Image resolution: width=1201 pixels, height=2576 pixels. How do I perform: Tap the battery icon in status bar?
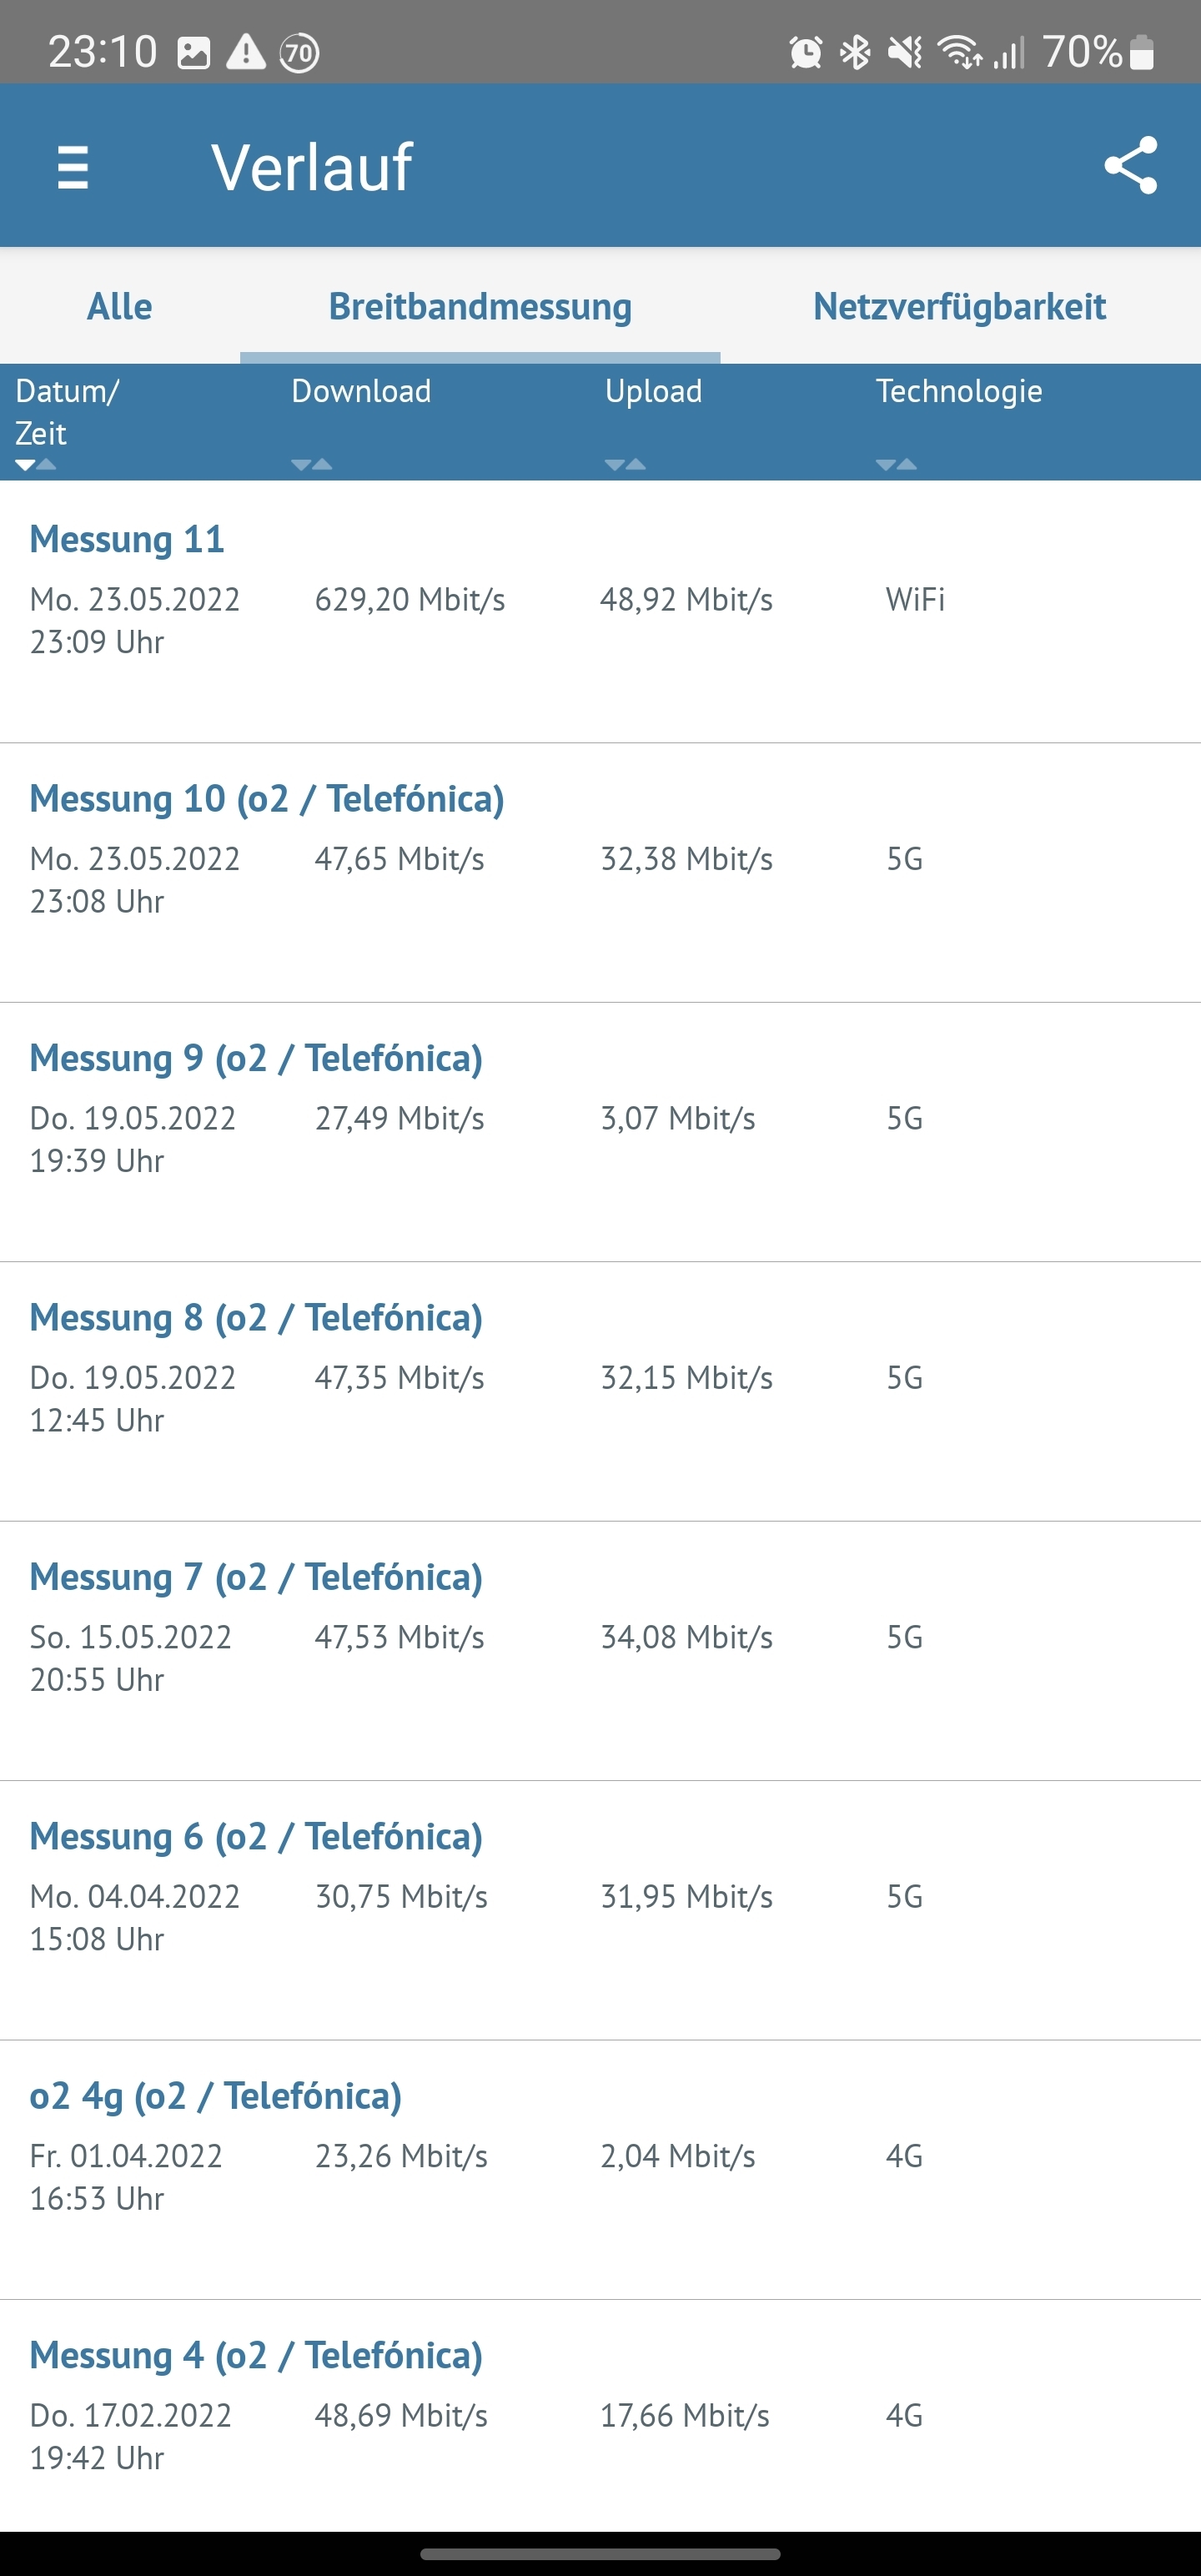pyautogui.click(x=1141, y=52)
